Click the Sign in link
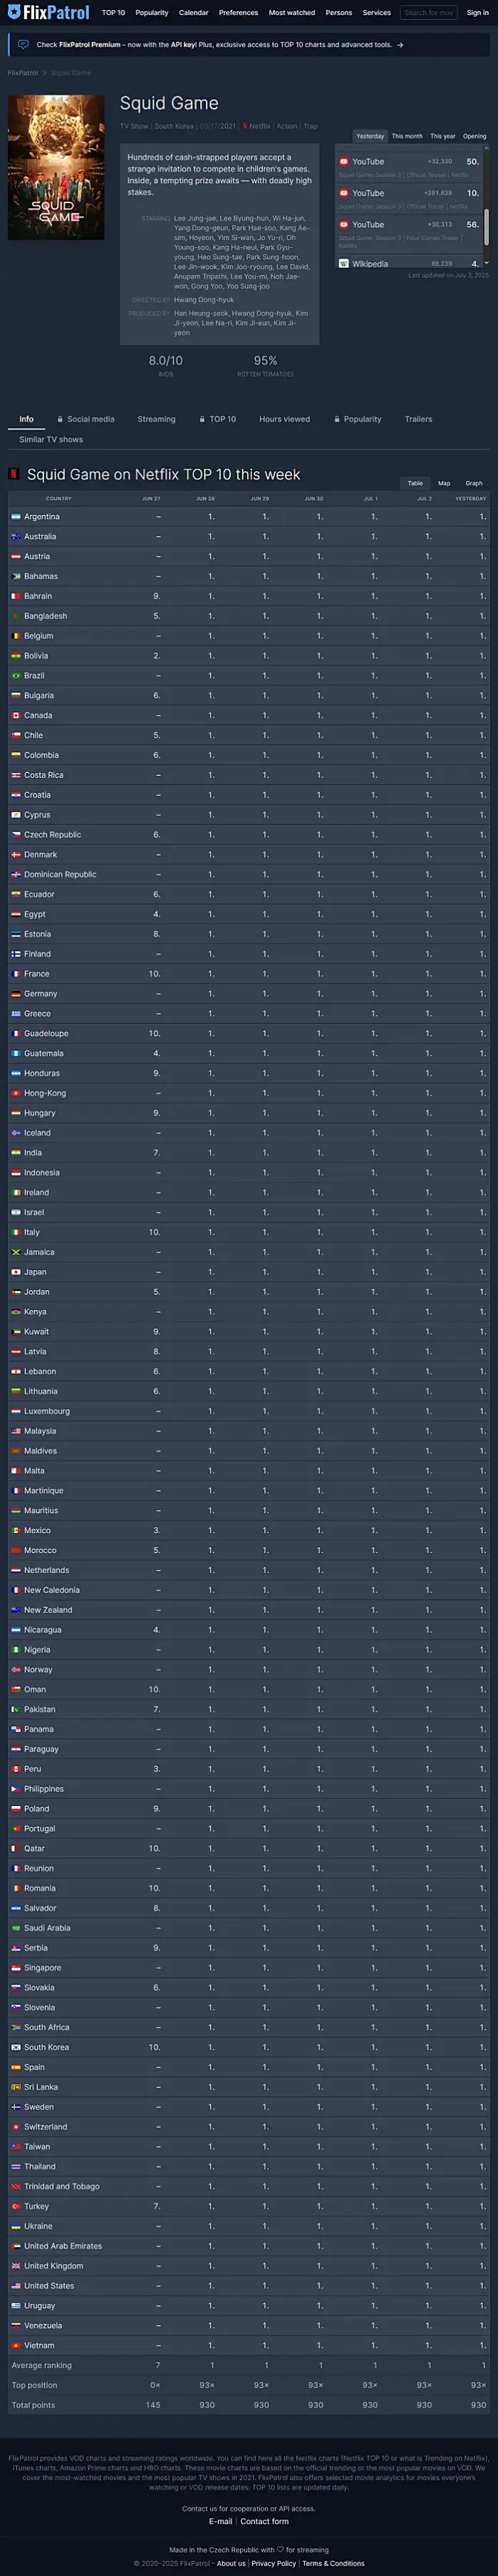498x2576 pixels. [477, 13]
